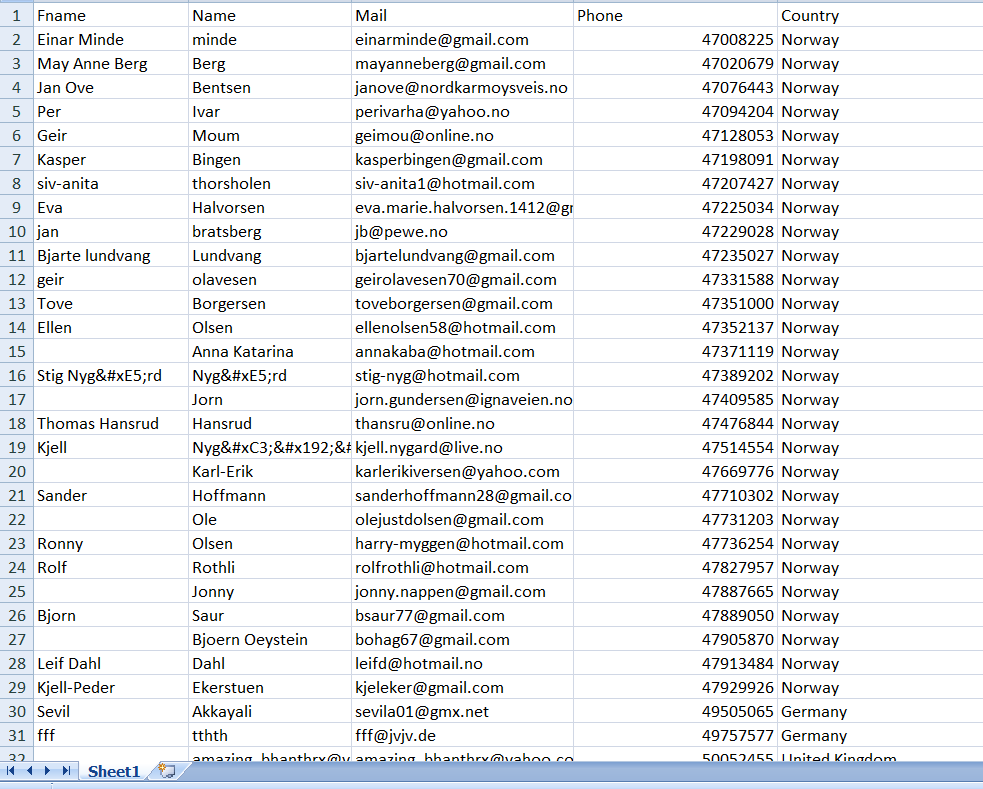Select the Germany cell in Sevil's row
Screen dimensions: 983x789
click(x=880, y=711)
